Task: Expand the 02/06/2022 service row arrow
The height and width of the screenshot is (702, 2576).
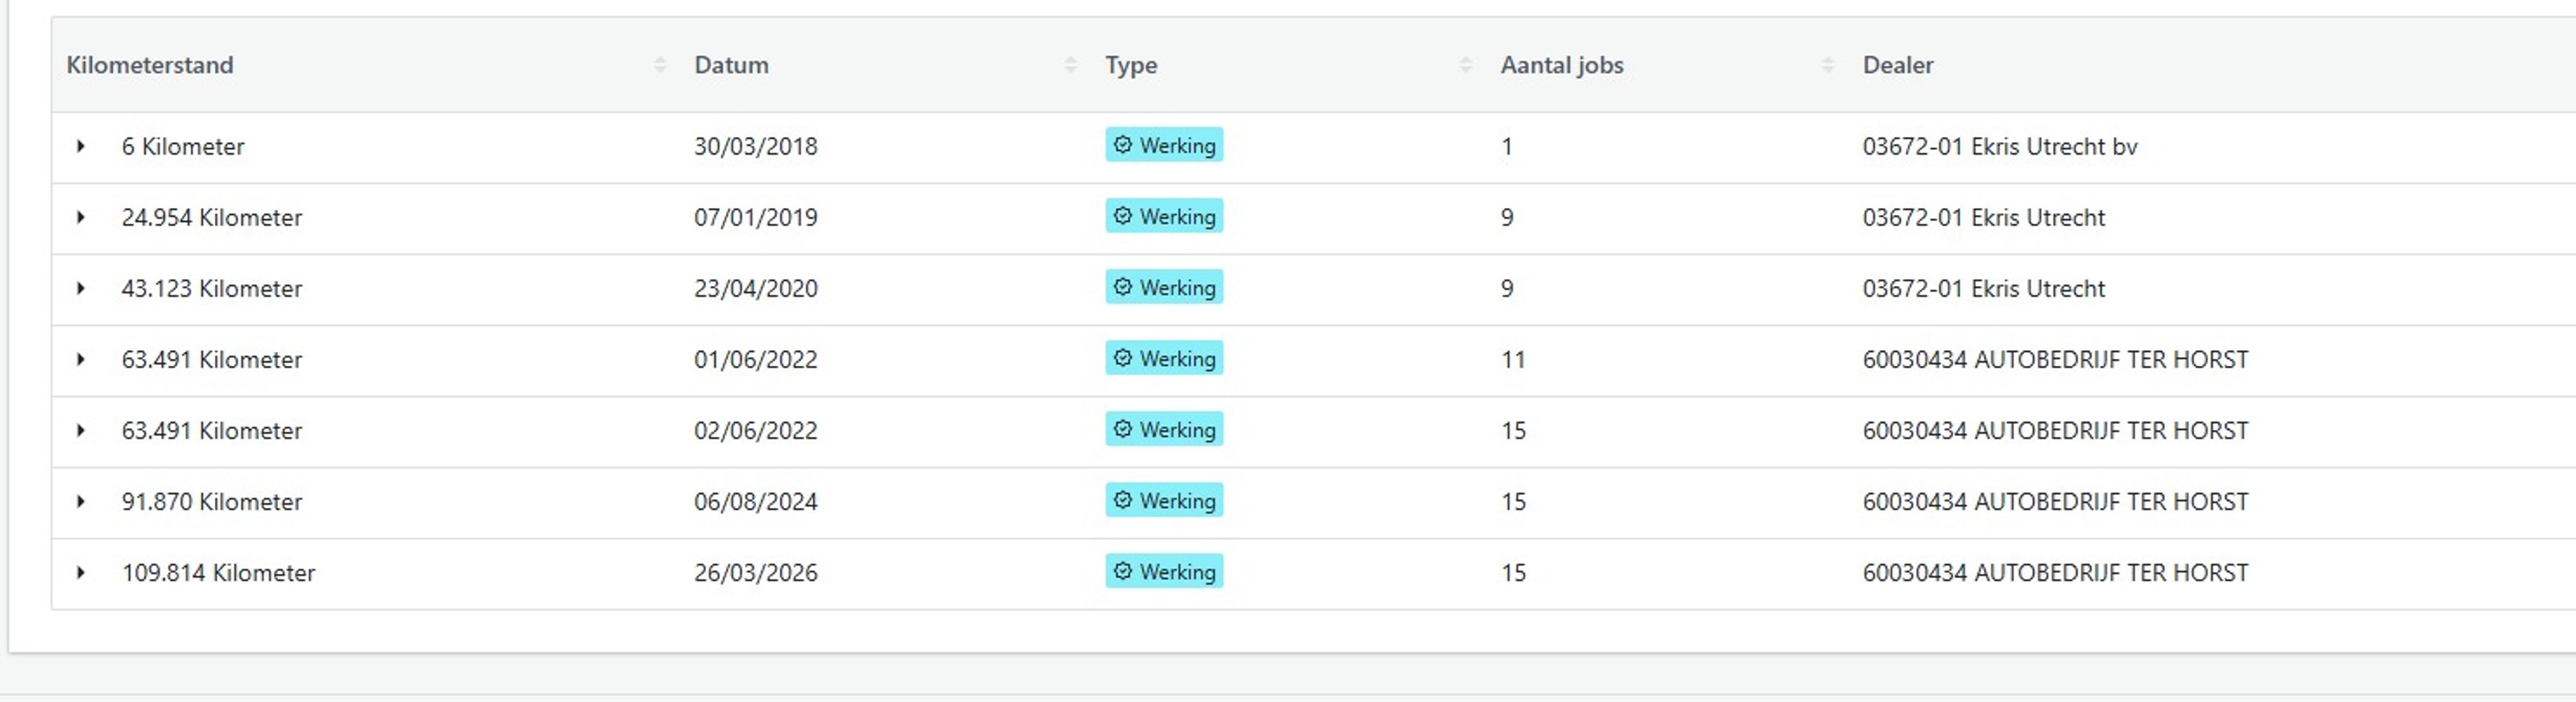Action: click(80, 430)
